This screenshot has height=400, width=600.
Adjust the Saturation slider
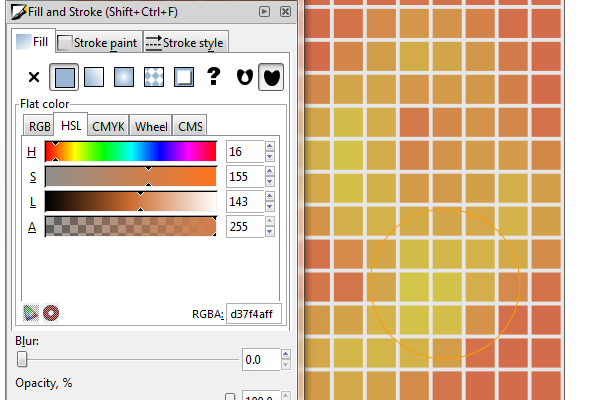pos(131,176)
